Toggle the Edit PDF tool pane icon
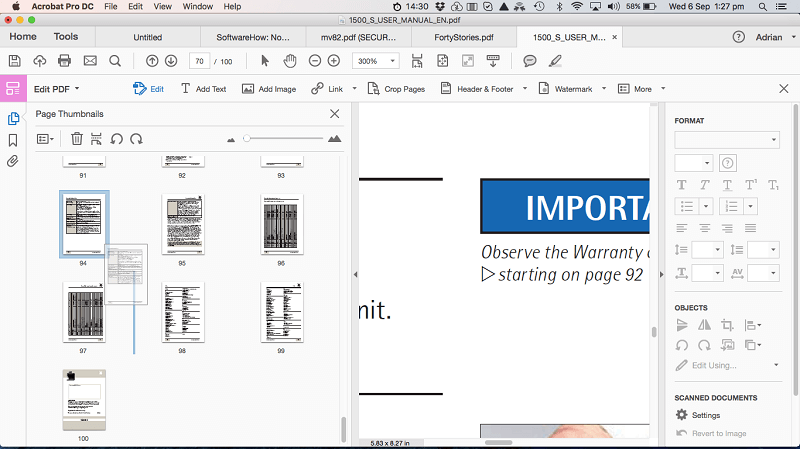The height and width of the screenshot is (449, 800). [13, 89]
